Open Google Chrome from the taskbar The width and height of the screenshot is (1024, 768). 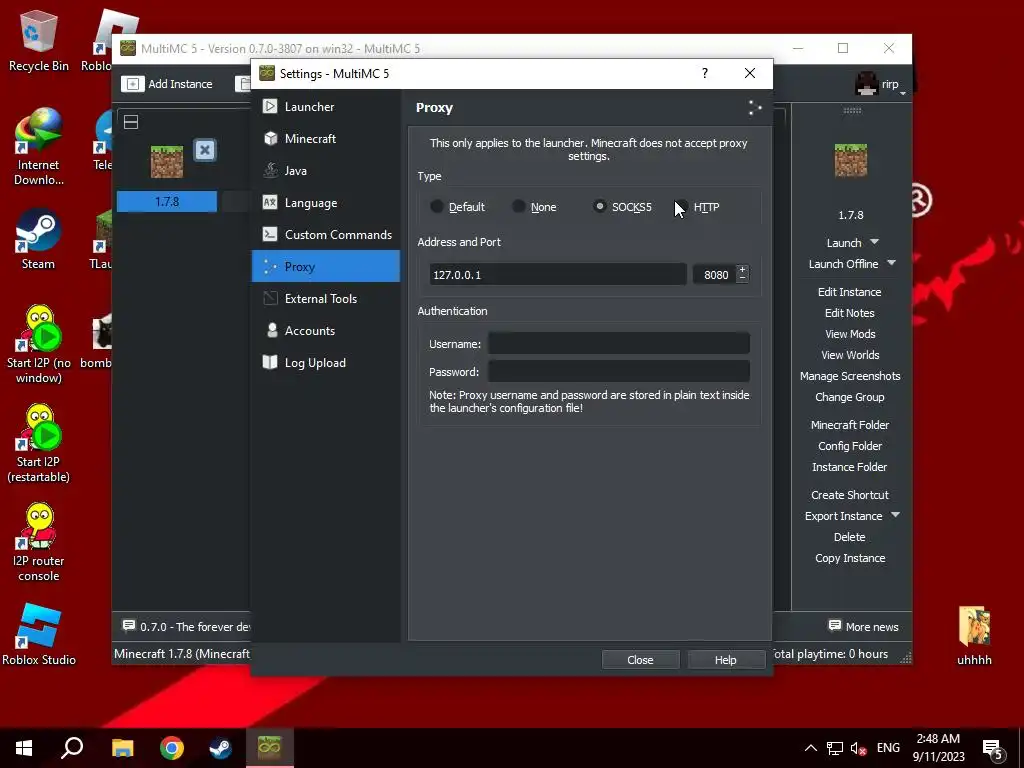click(172, 748)
